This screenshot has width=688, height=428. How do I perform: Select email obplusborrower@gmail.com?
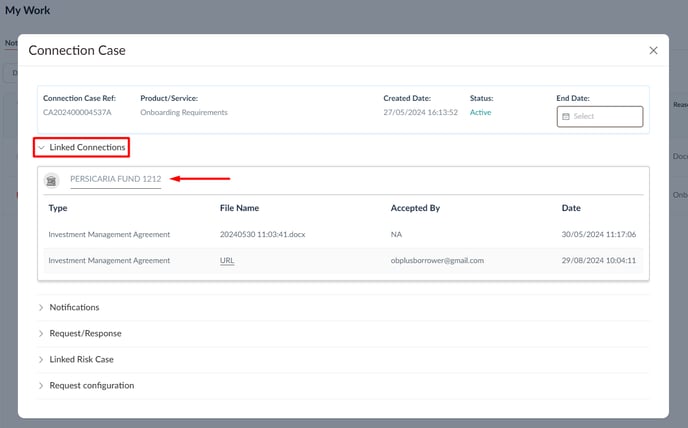(437, 261)
